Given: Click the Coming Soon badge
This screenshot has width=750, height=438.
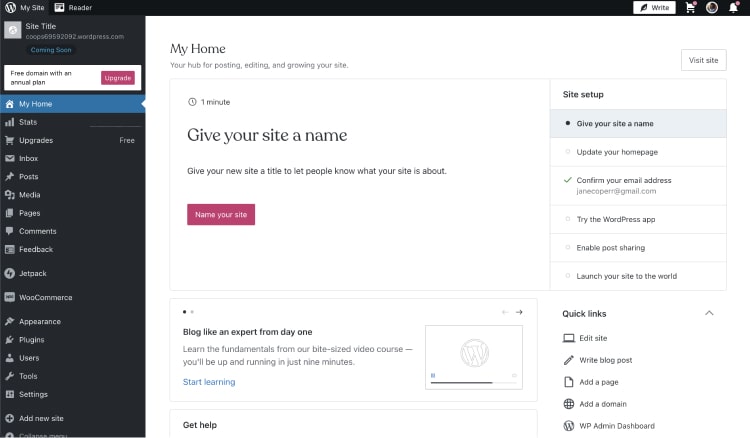Looking at the screenshot, I should point(51,50).
